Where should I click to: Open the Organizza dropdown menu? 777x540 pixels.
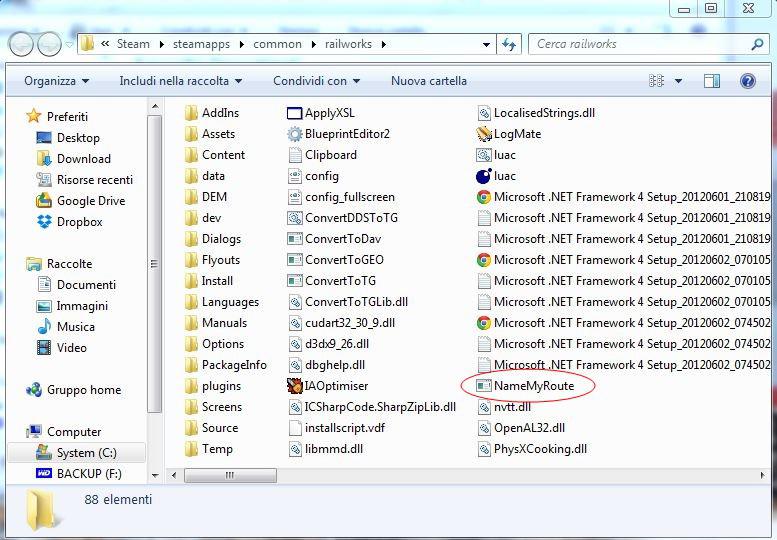coord(56,81)
